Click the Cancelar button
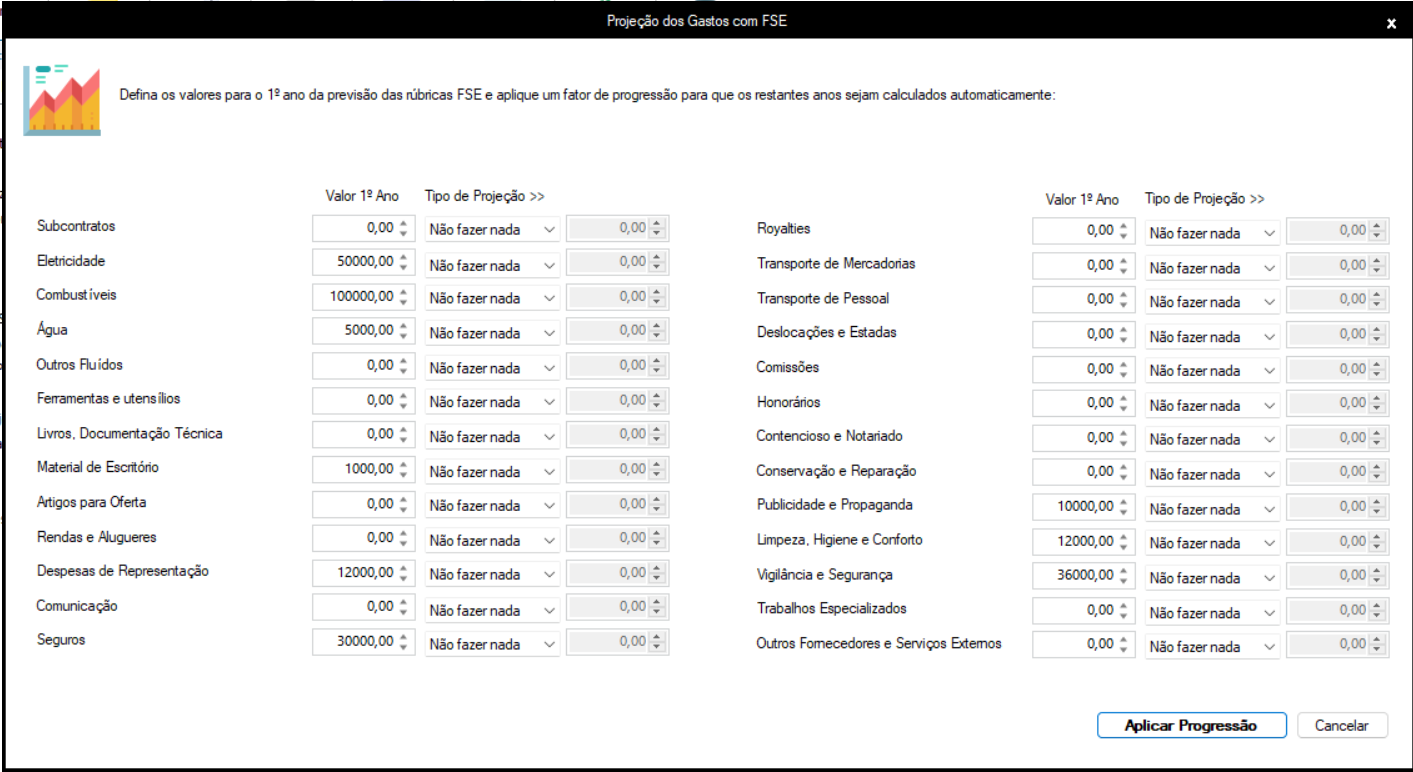Viewport: 1413px width, 772px height. tap(1342, 726)
